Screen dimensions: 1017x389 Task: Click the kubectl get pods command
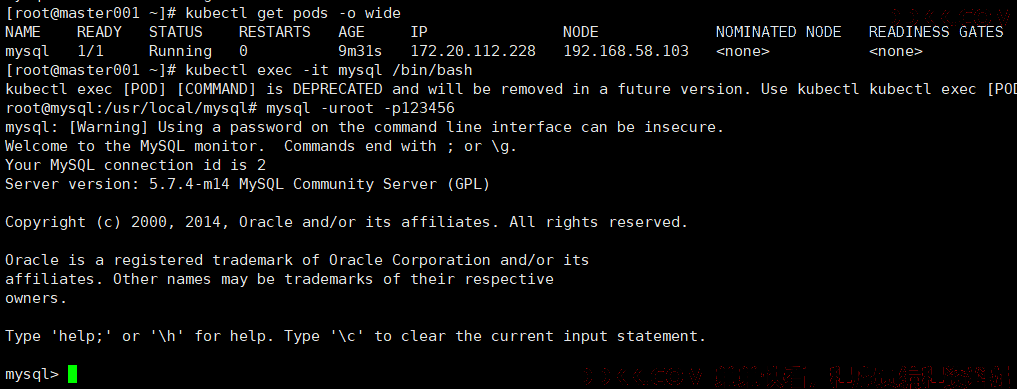[x=293, y=13]
